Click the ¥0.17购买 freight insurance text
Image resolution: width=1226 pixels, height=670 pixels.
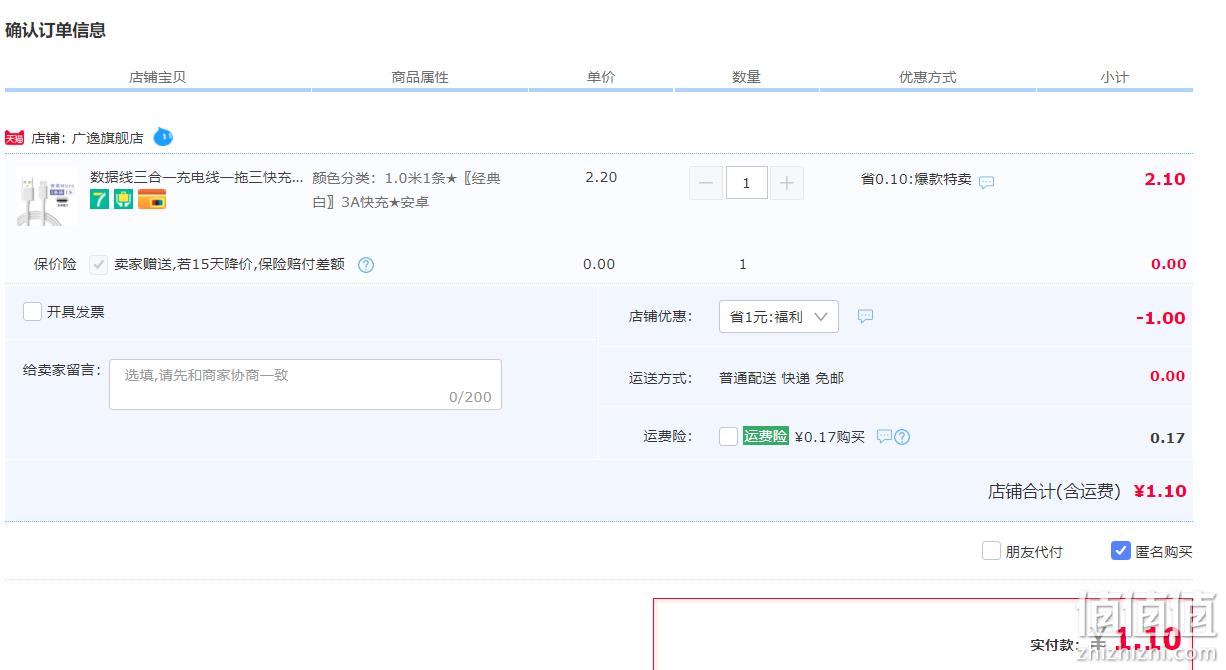click(x=829, y=437)
